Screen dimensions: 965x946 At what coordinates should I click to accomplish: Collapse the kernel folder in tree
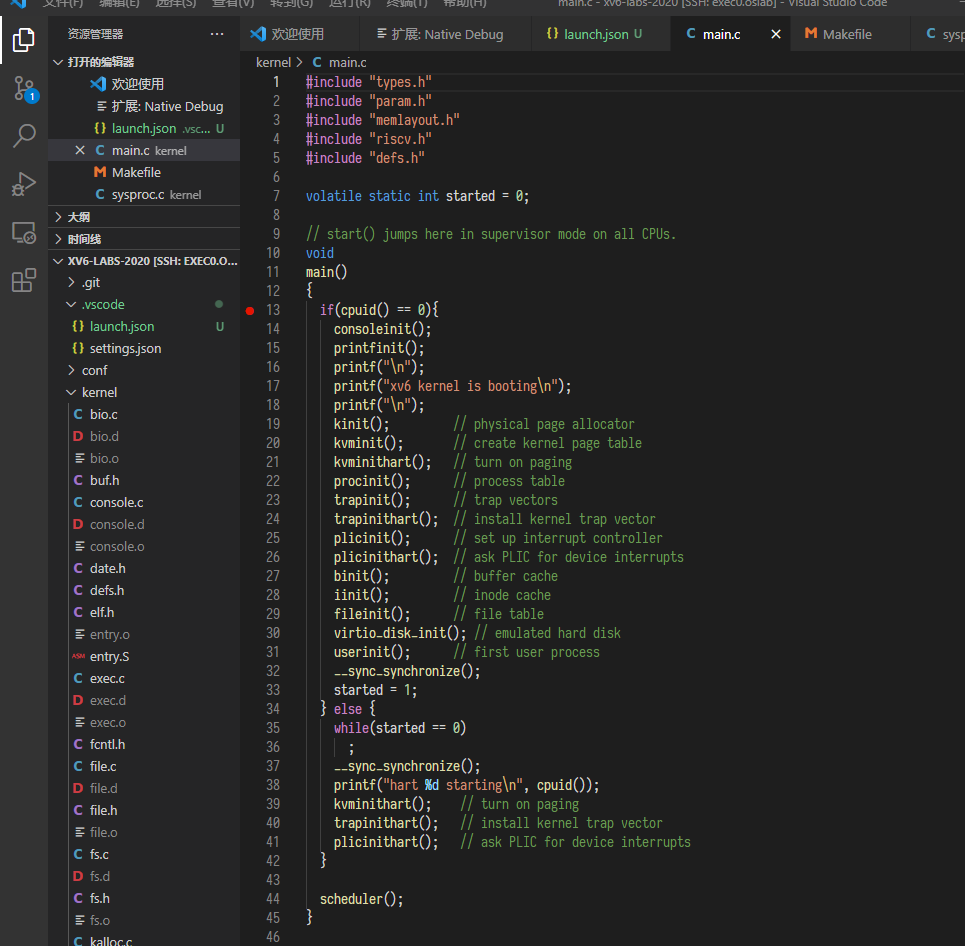click(x=71, y=392)
